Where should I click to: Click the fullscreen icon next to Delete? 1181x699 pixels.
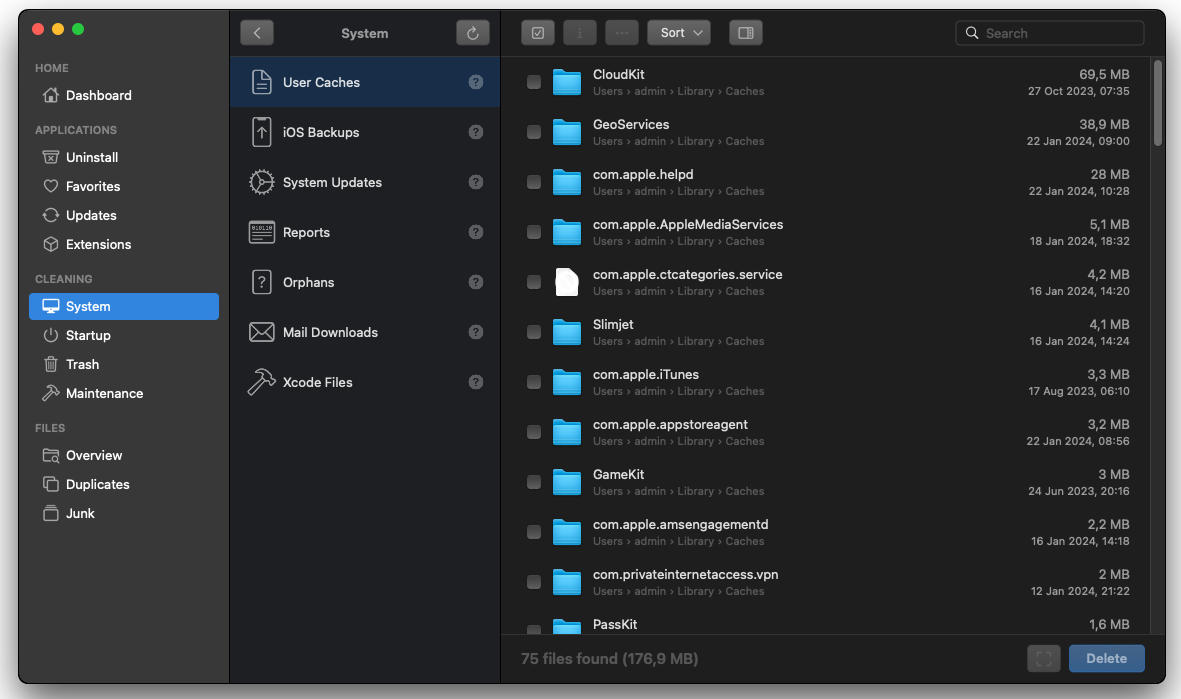pos(1043,659)
